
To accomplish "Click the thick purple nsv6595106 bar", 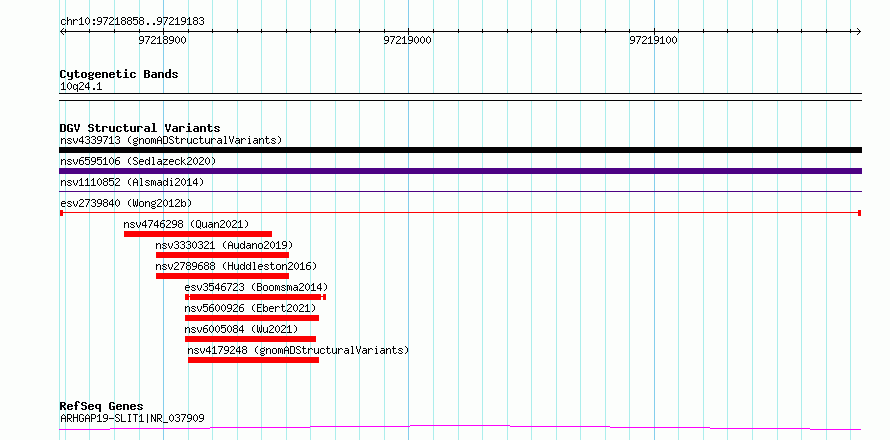I will pyautogui.click(x=460, y=171).
